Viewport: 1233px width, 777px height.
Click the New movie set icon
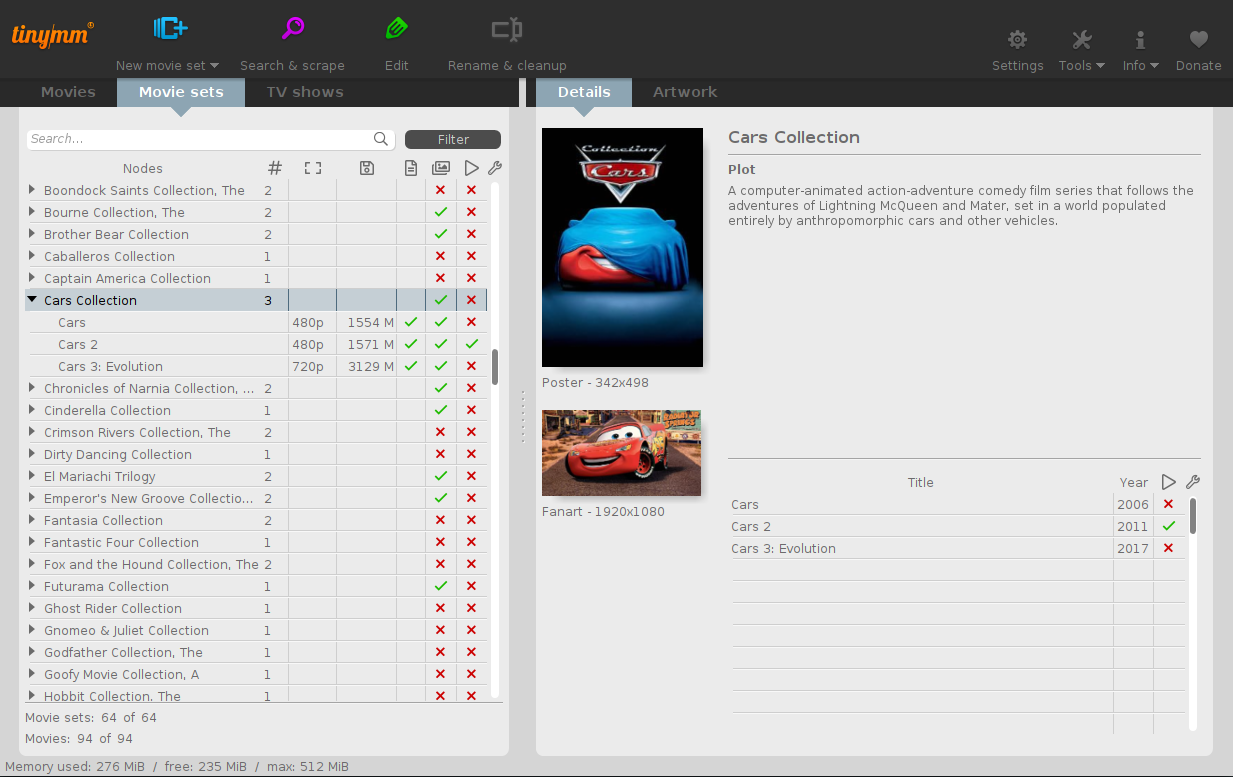[170, 29]
